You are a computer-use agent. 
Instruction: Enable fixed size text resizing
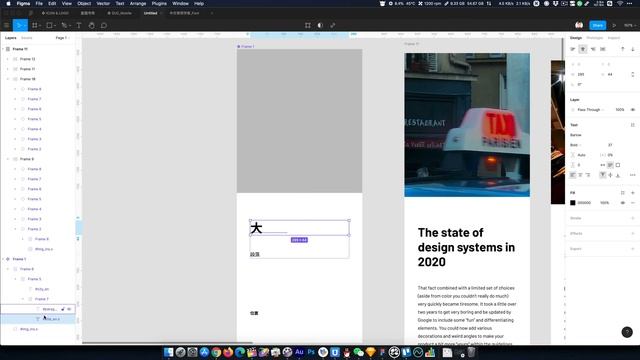click(618, 165)
